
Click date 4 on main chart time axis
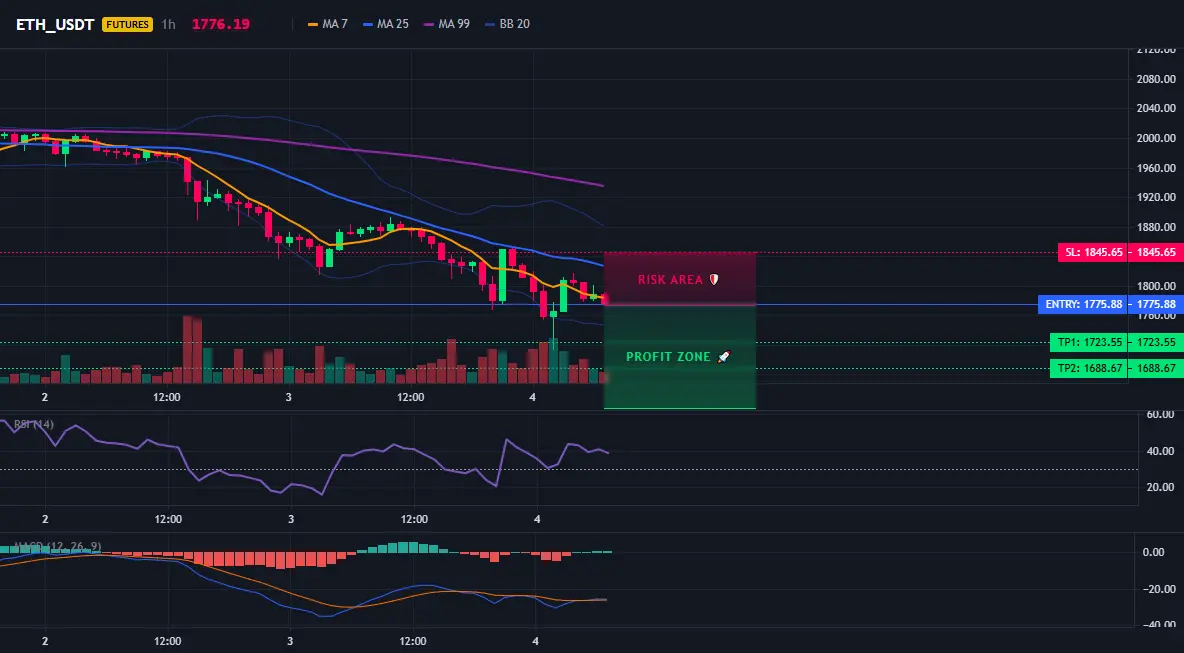(x=533, y=397)
